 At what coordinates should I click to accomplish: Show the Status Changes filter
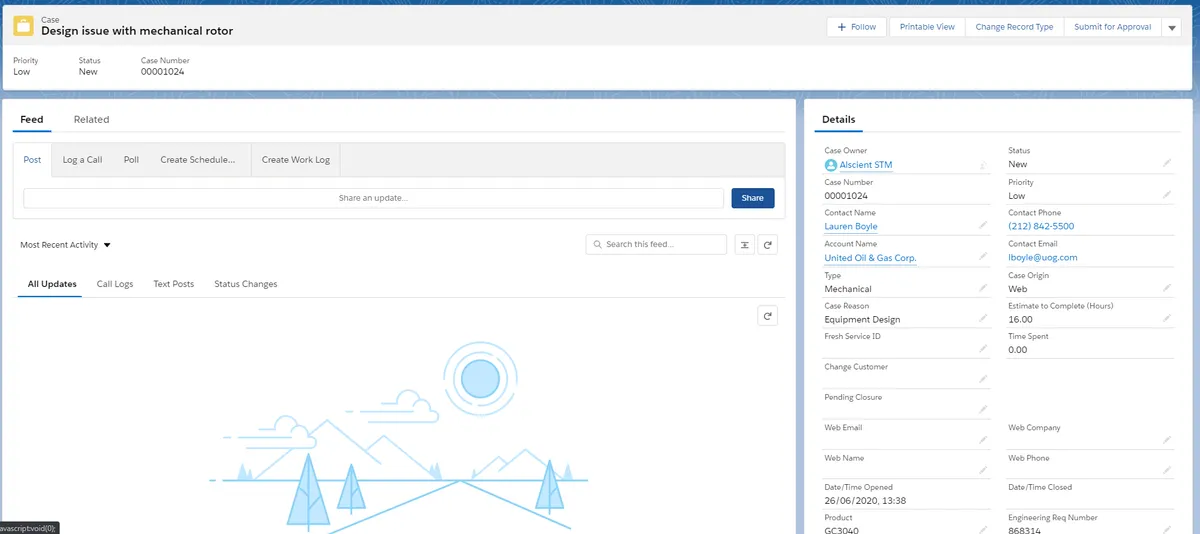click(246, 284)
